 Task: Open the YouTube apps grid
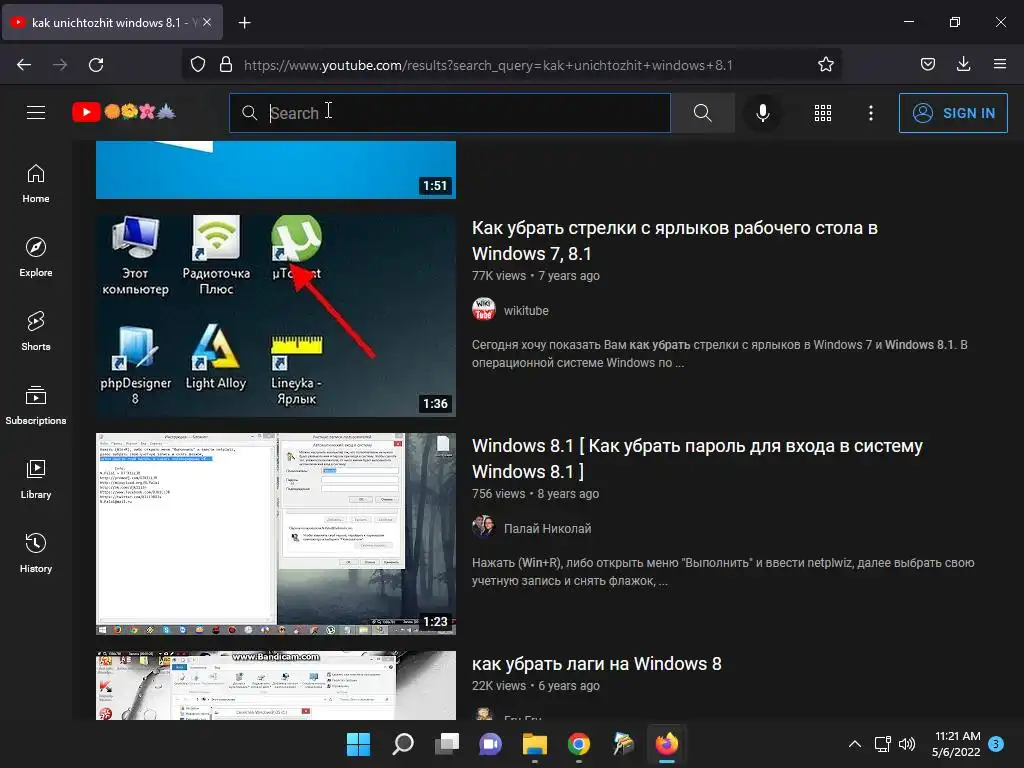823,113
